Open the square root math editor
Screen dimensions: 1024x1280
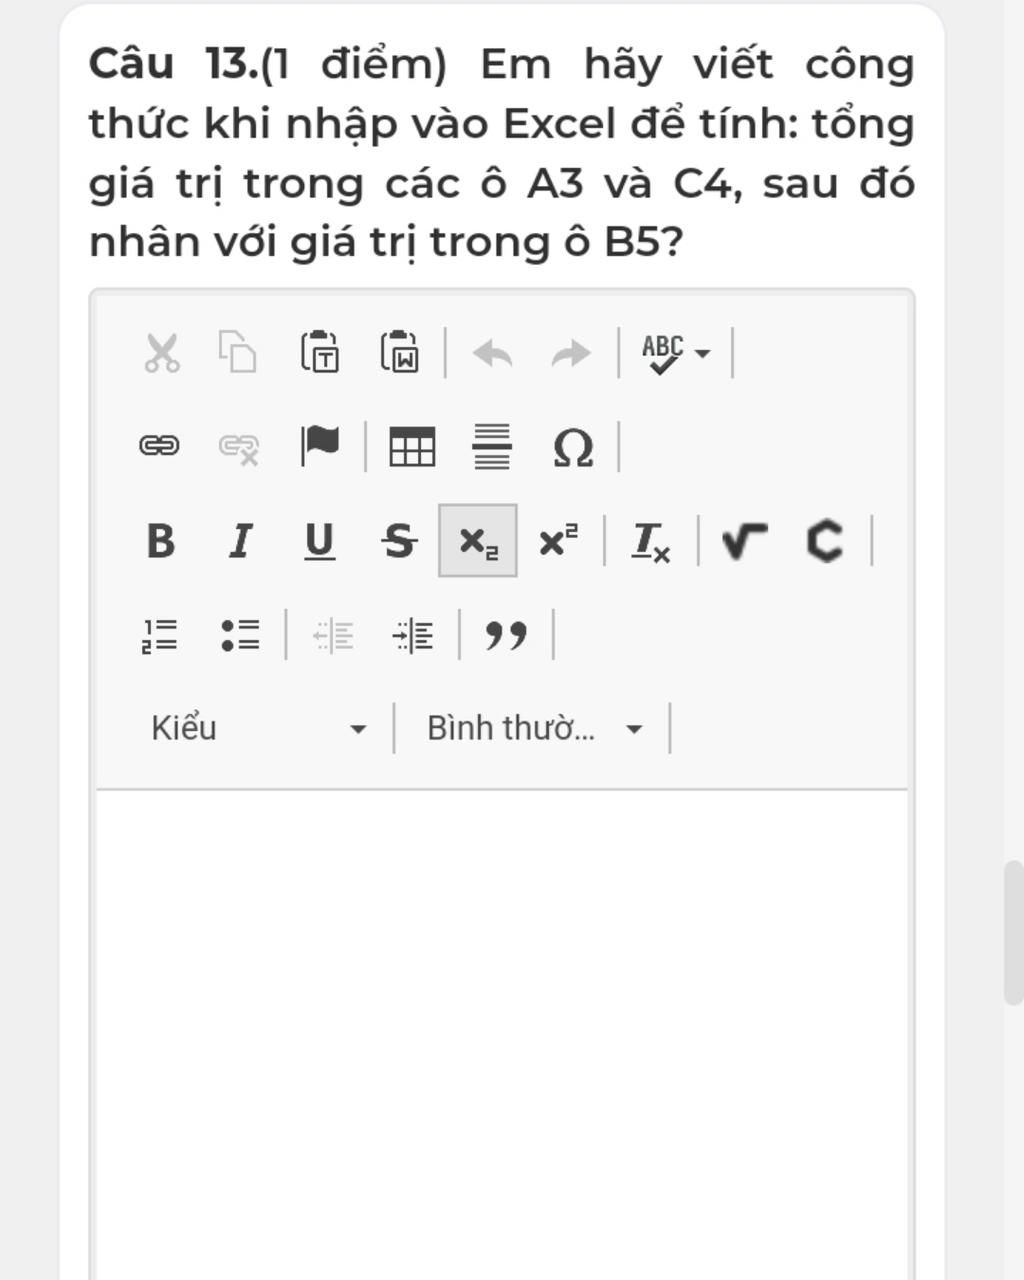coord(745,541)
